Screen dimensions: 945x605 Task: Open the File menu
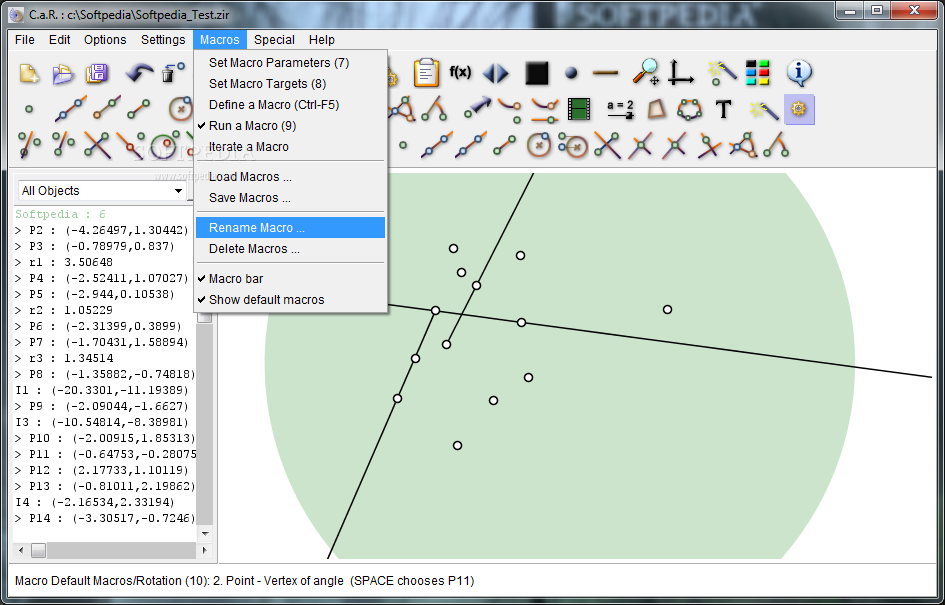click(25, 40)
